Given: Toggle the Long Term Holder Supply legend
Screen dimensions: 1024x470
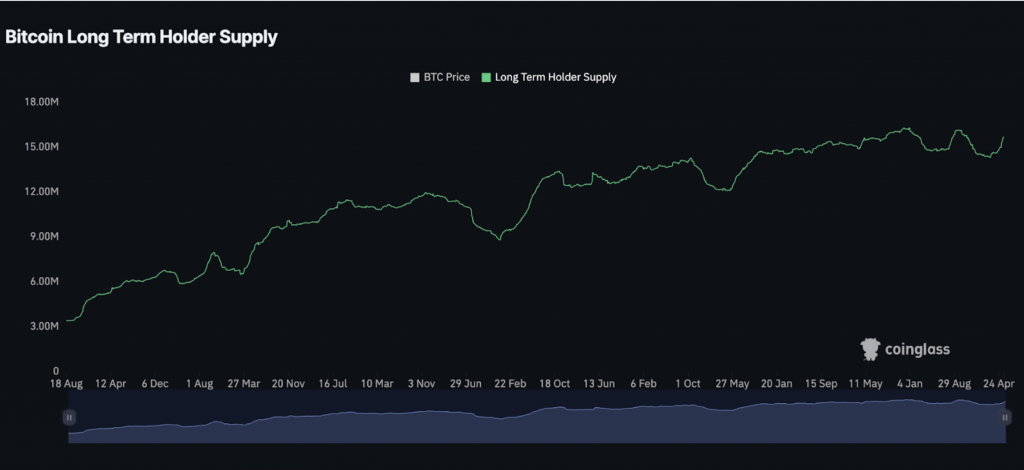Looking at the screenshot, I should [x=549, y=77].
